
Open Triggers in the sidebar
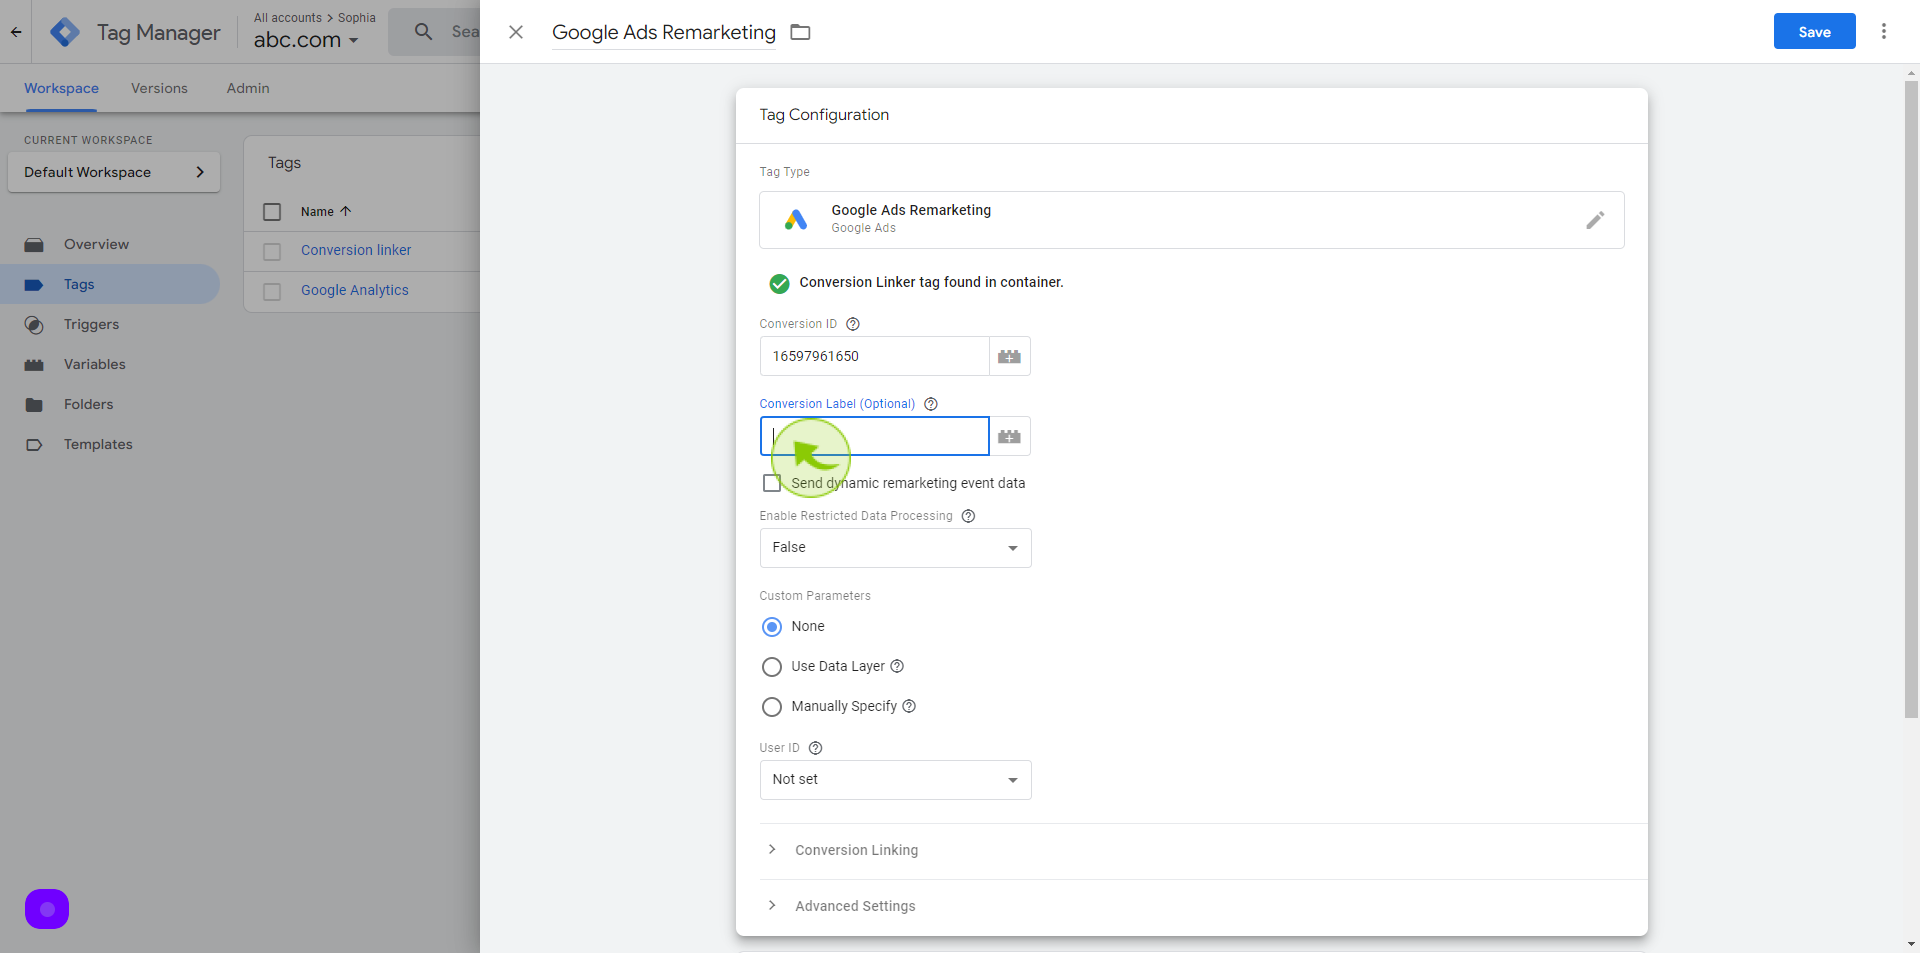tap(91, 324)
